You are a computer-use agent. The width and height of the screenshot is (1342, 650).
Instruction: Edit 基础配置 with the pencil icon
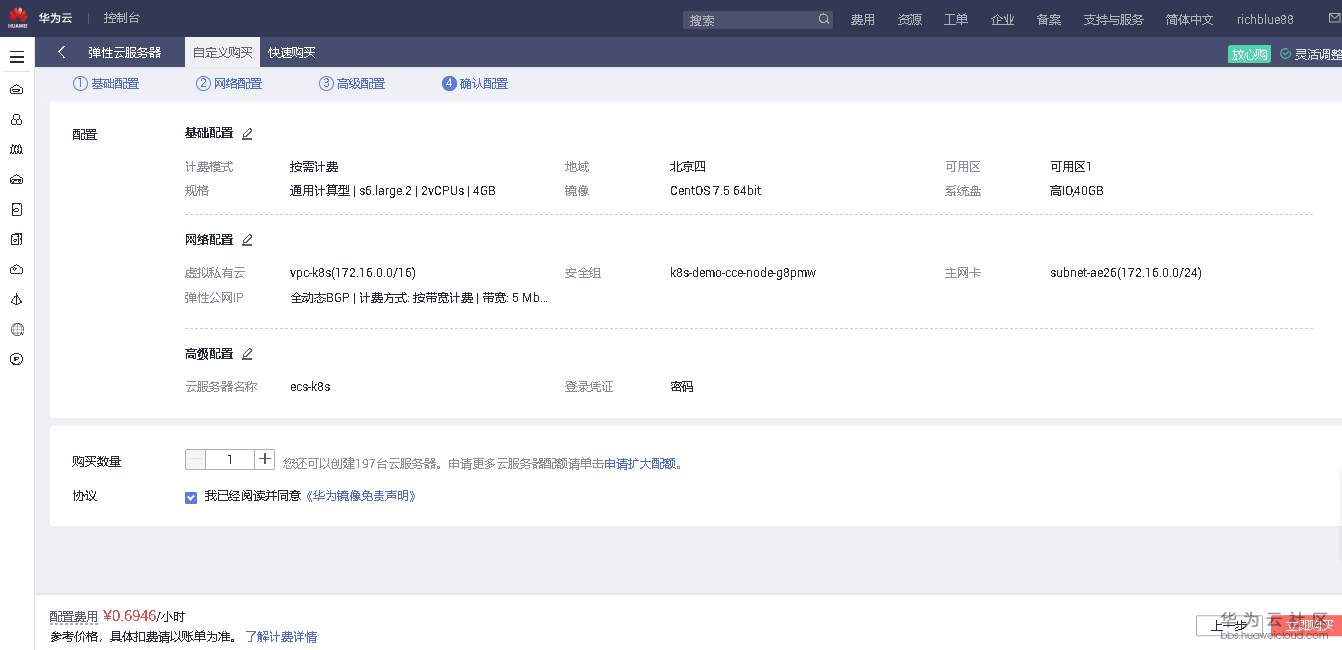(x=247, y=133)
